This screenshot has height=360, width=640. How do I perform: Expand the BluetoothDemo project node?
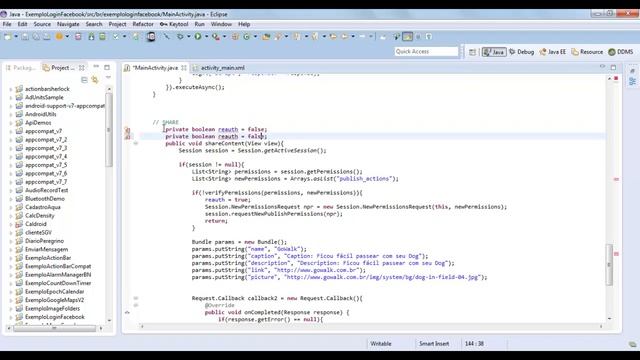point(11,199)
